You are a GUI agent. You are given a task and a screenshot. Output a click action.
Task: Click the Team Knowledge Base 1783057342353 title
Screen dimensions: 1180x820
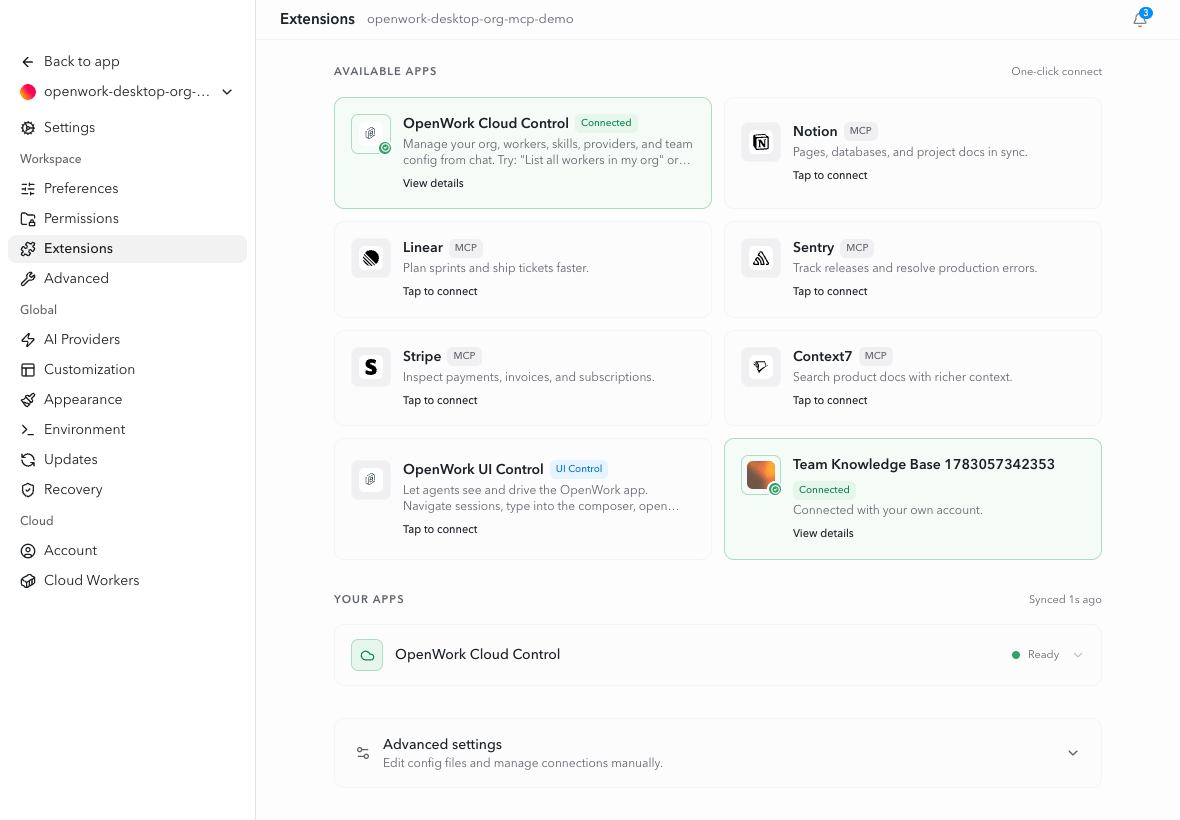923,465
